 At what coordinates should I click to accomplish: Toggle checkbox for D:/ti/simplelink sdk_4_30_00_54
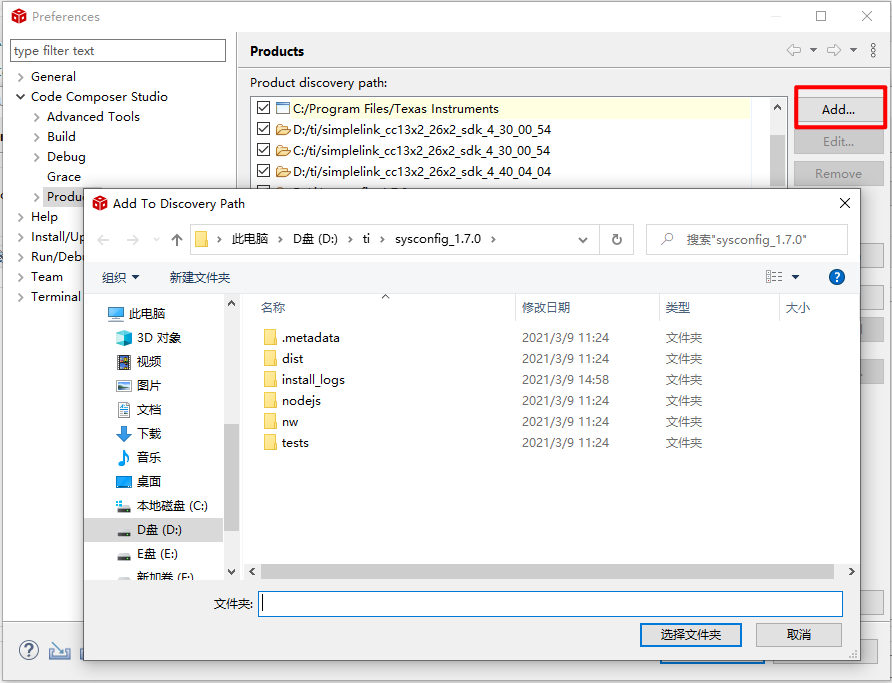(263, 129)
